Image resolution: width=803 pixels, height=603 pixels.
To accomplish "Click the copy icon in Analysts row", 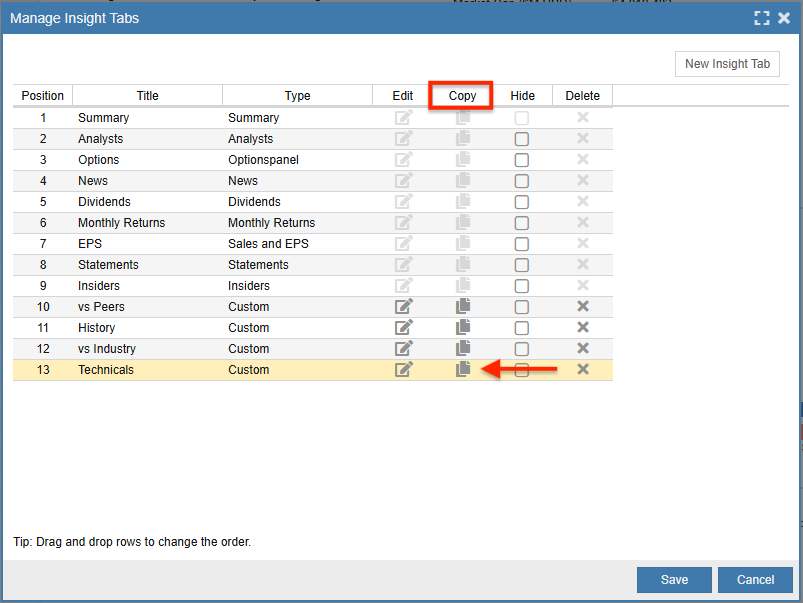I will 463,138.
